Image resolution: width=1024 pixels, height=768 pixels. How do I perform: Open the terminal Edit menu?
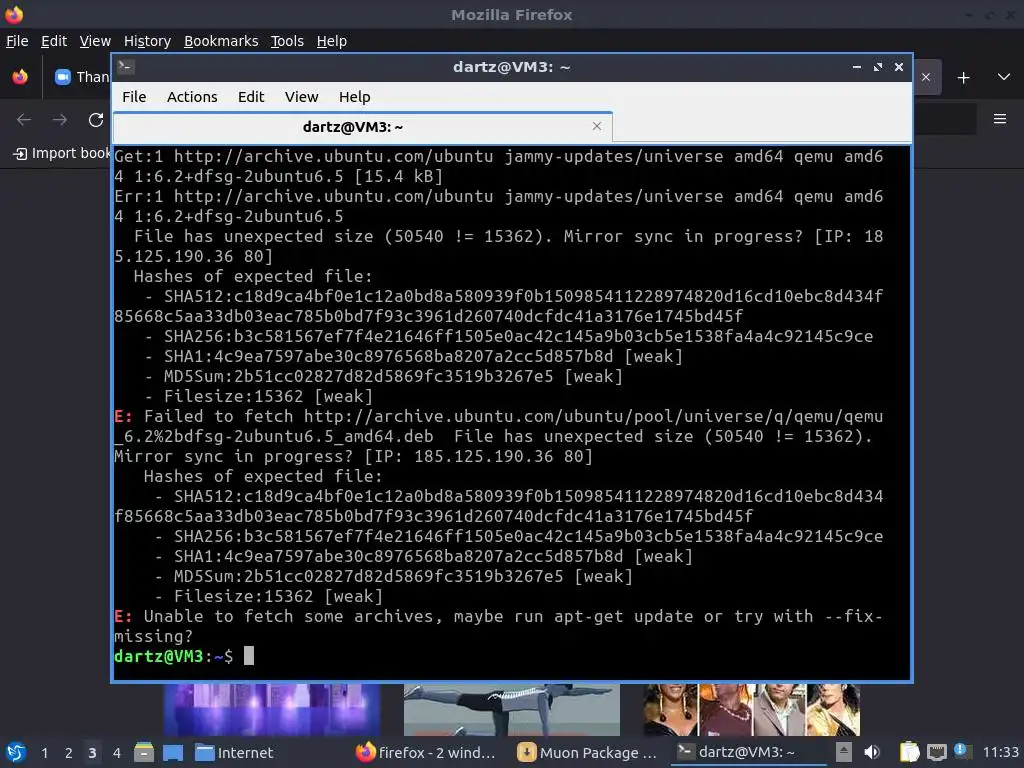[251, 97]
